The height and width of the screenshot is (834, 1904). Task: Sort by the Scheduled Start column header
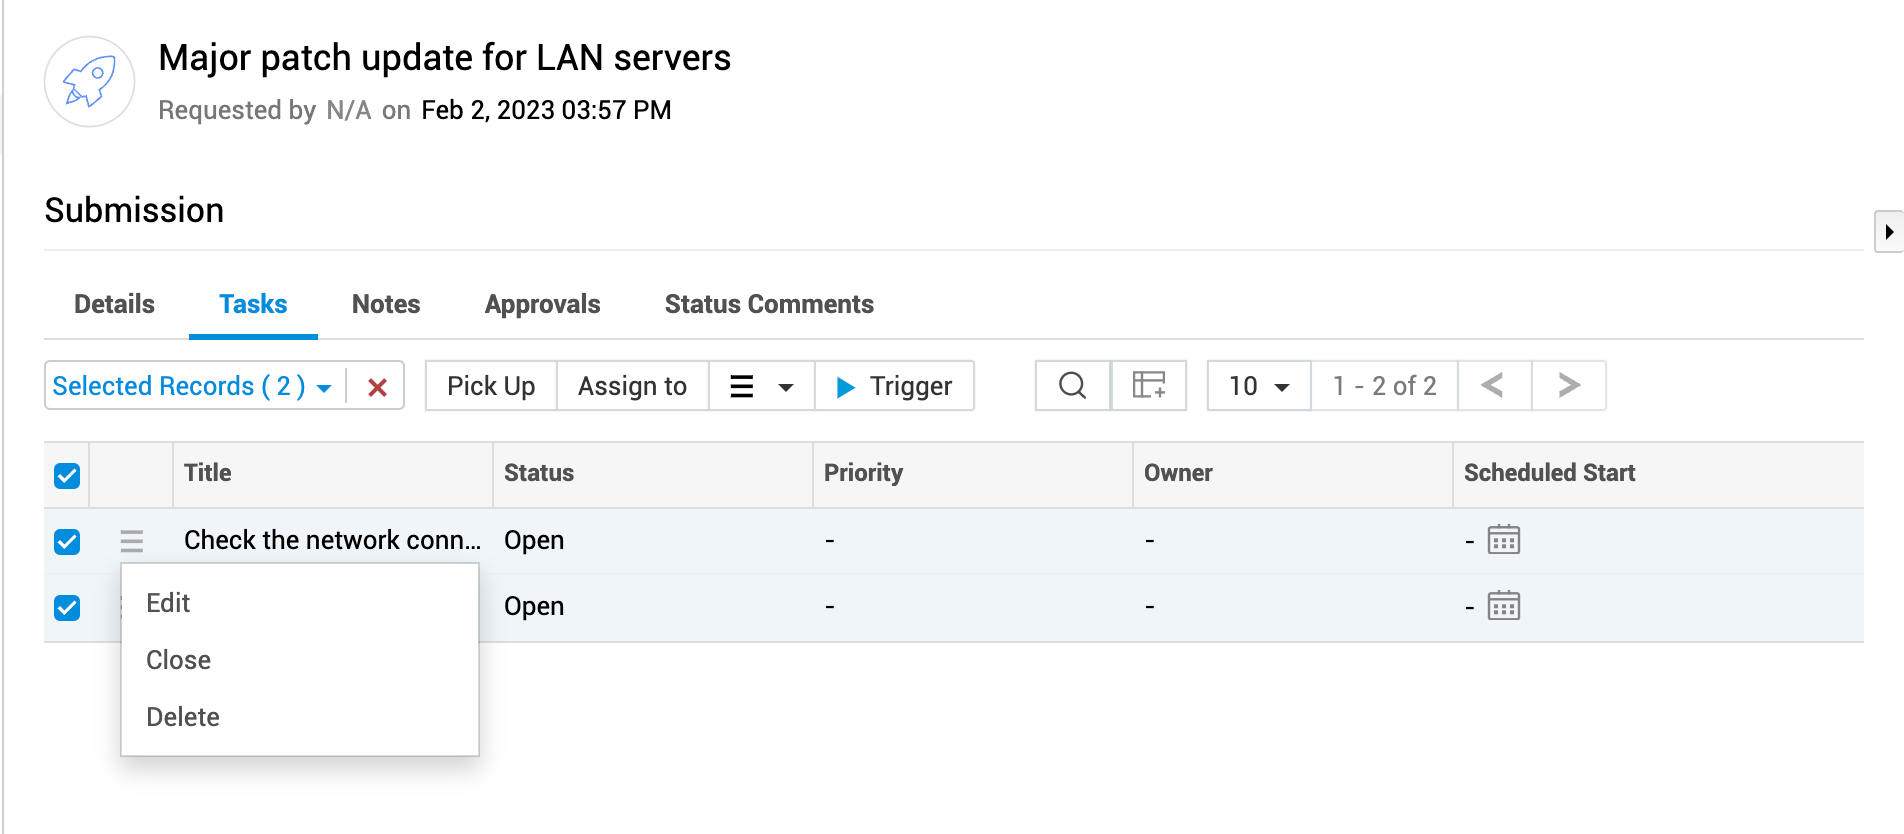(x=1549, y=473)
